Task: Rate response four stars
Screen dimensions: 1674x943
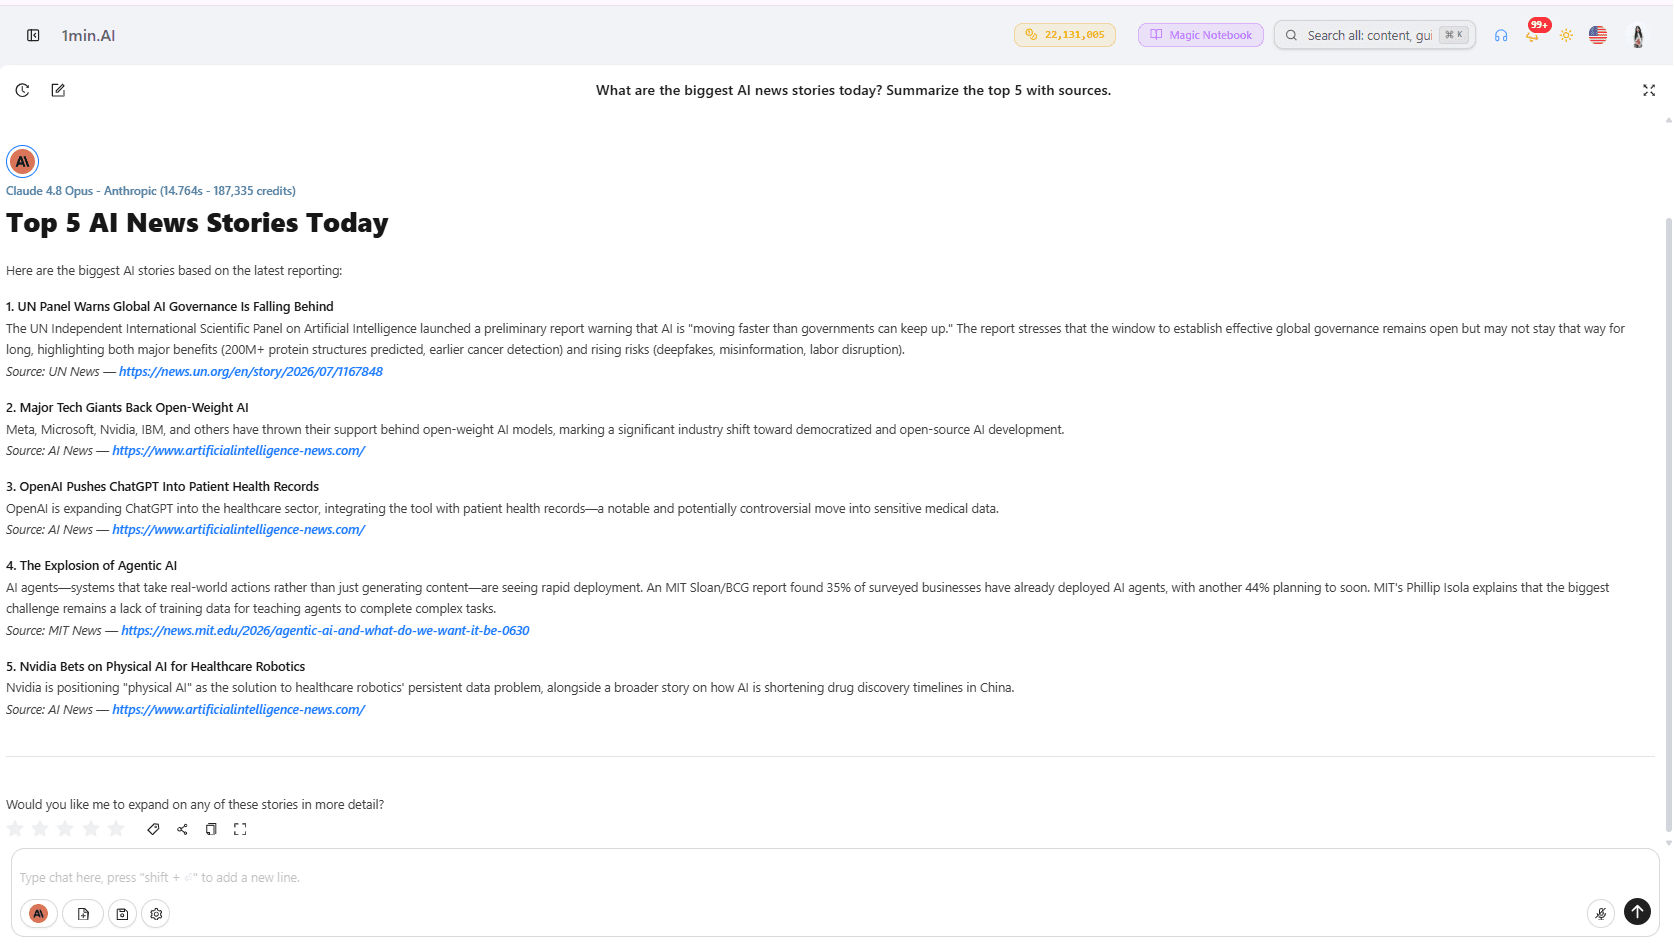Action: point(91,829)
